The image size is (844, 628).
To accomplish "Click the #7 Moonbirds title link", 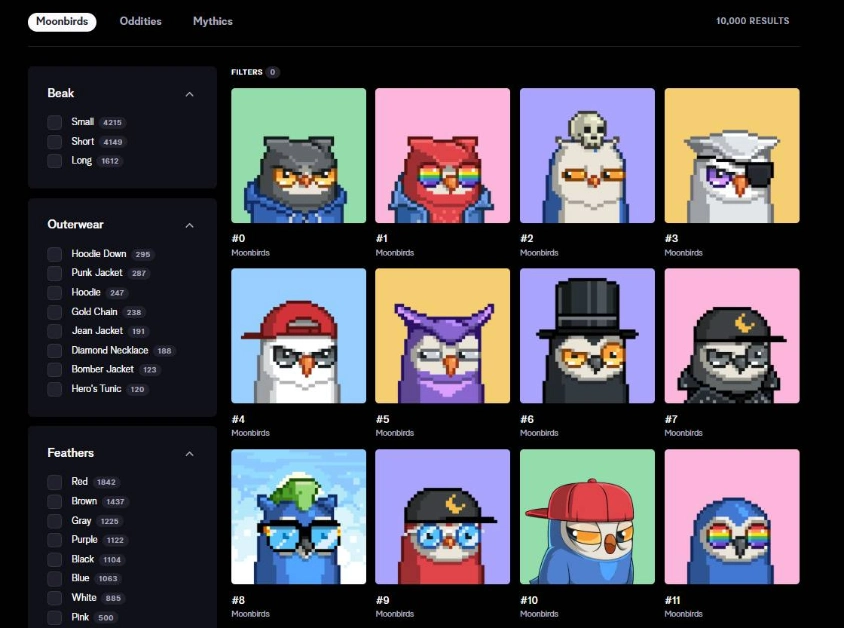I will tap(671, 419).
